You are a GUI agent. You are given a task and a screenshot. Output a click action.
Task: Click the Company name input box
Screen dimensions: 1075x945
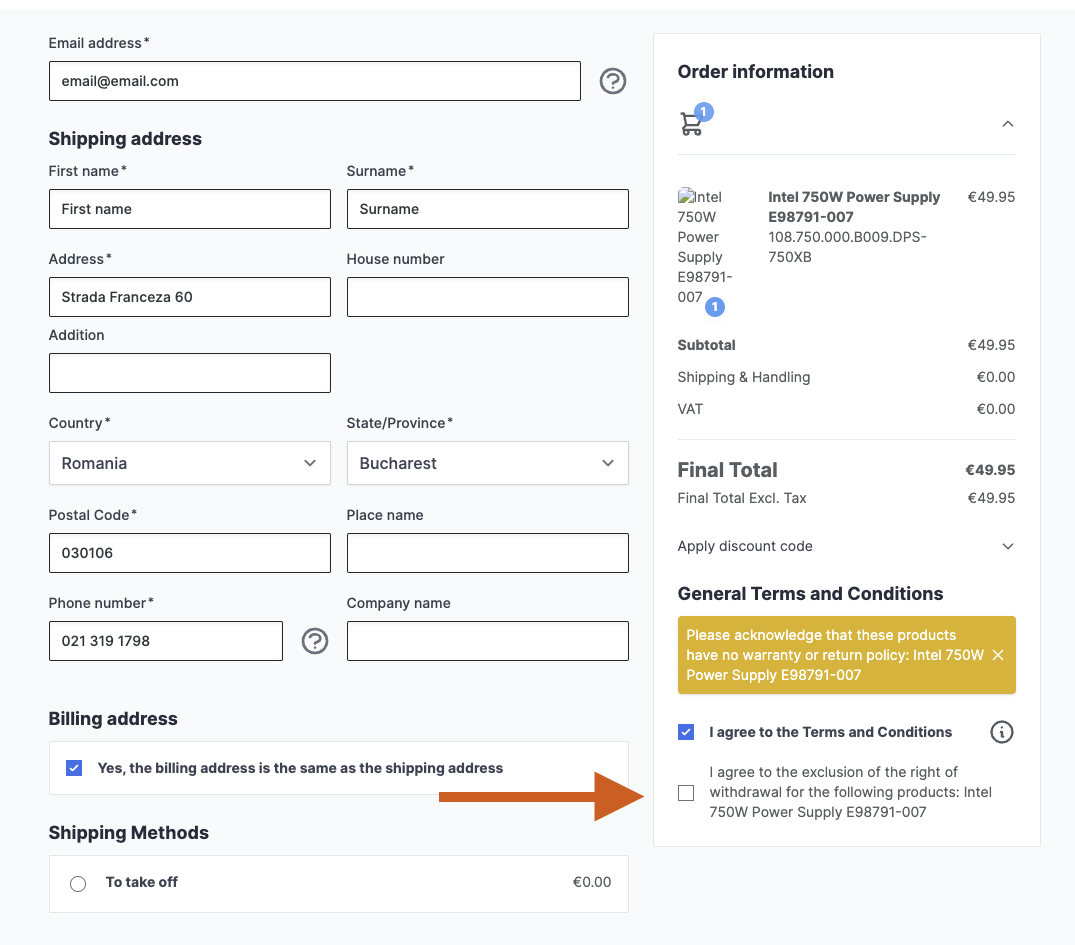487,641
